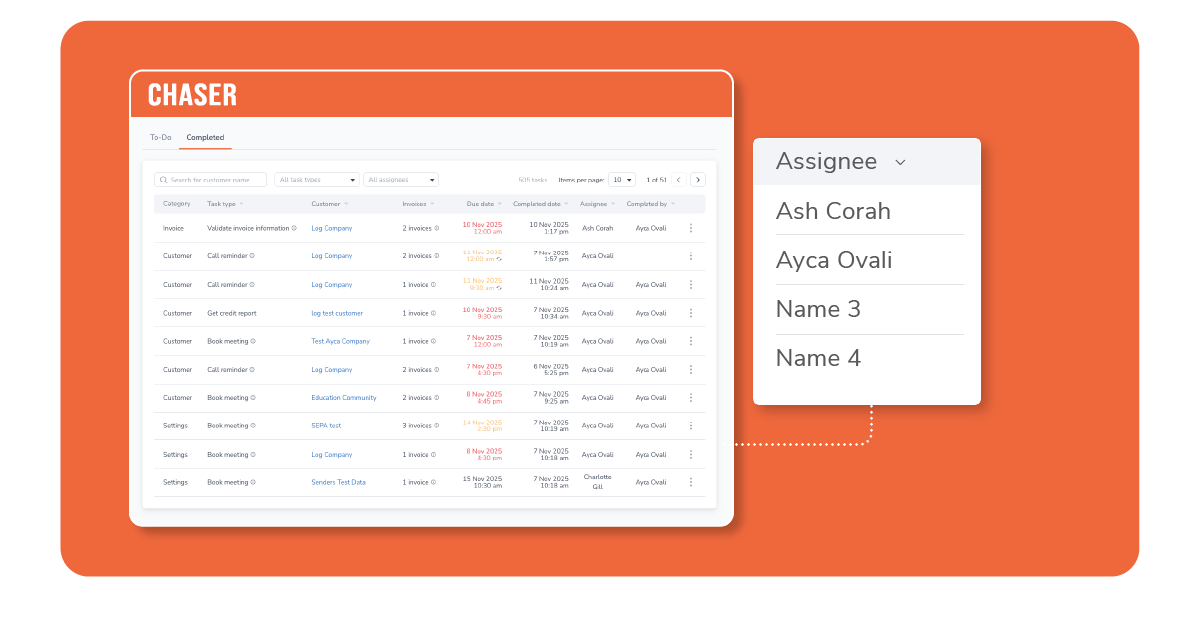The width and height of the screenshot is (1200, 620).
Task: Switch to the To-Do tab
Action: tap(161, 137)
